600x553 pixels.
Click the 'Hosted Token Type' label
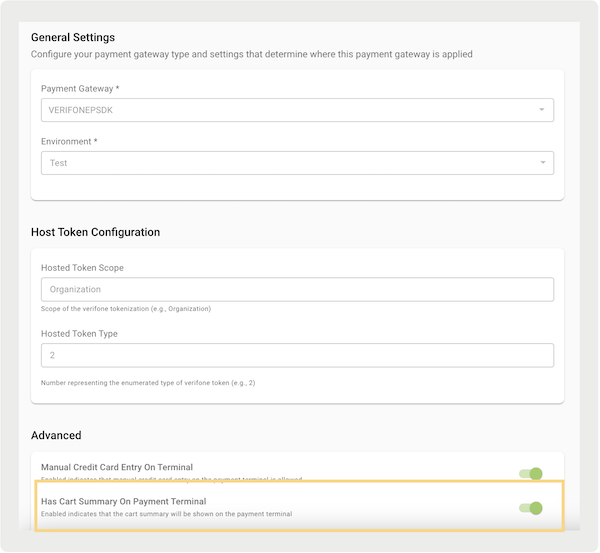pos(79,334)
